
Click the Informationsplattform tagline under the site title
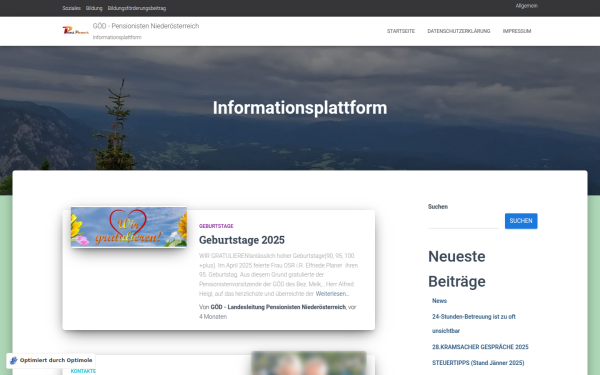coord(117,38)
